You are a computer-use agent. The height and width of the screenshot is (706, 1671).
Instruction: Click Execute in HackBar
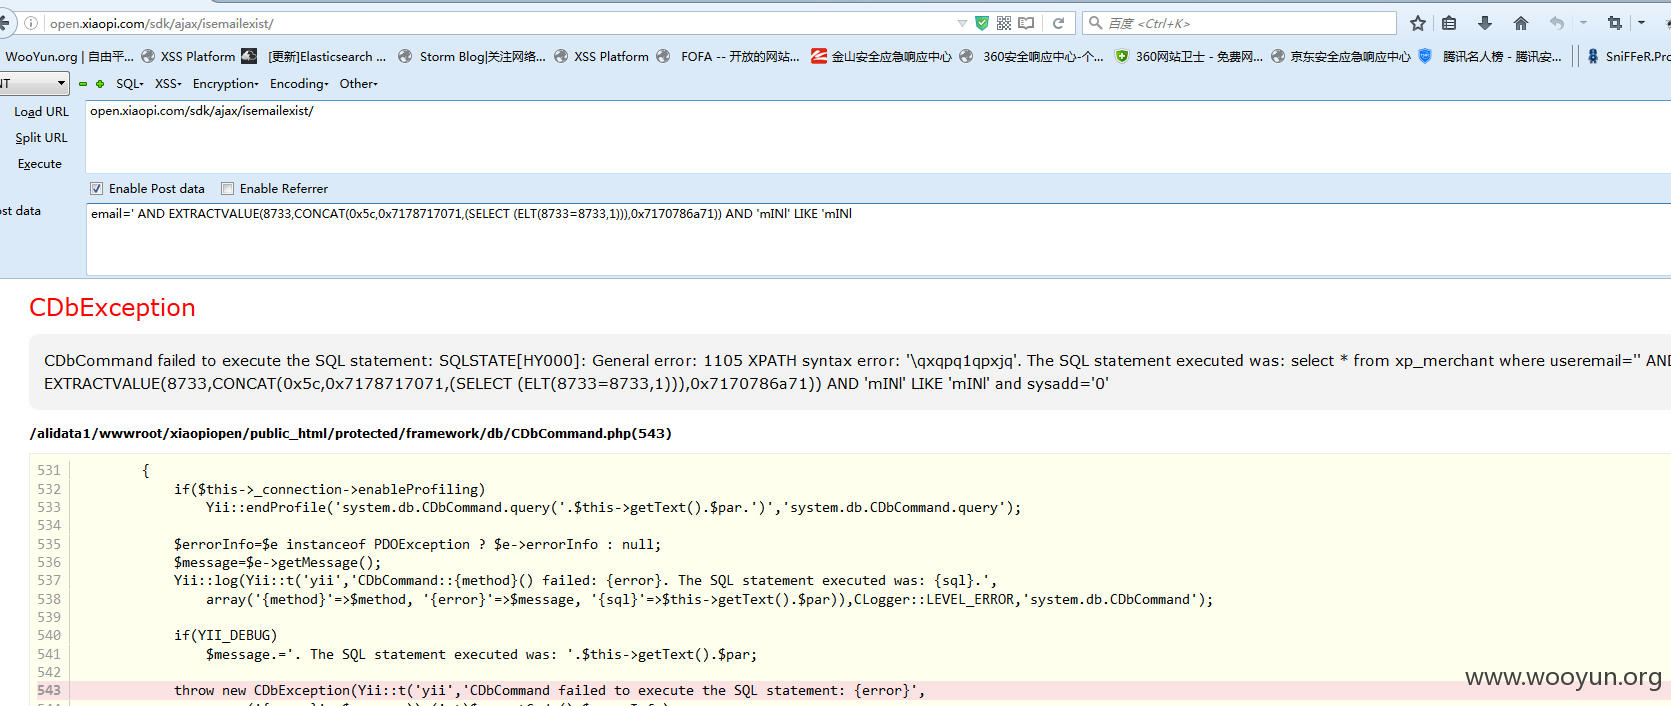[40, 164]
